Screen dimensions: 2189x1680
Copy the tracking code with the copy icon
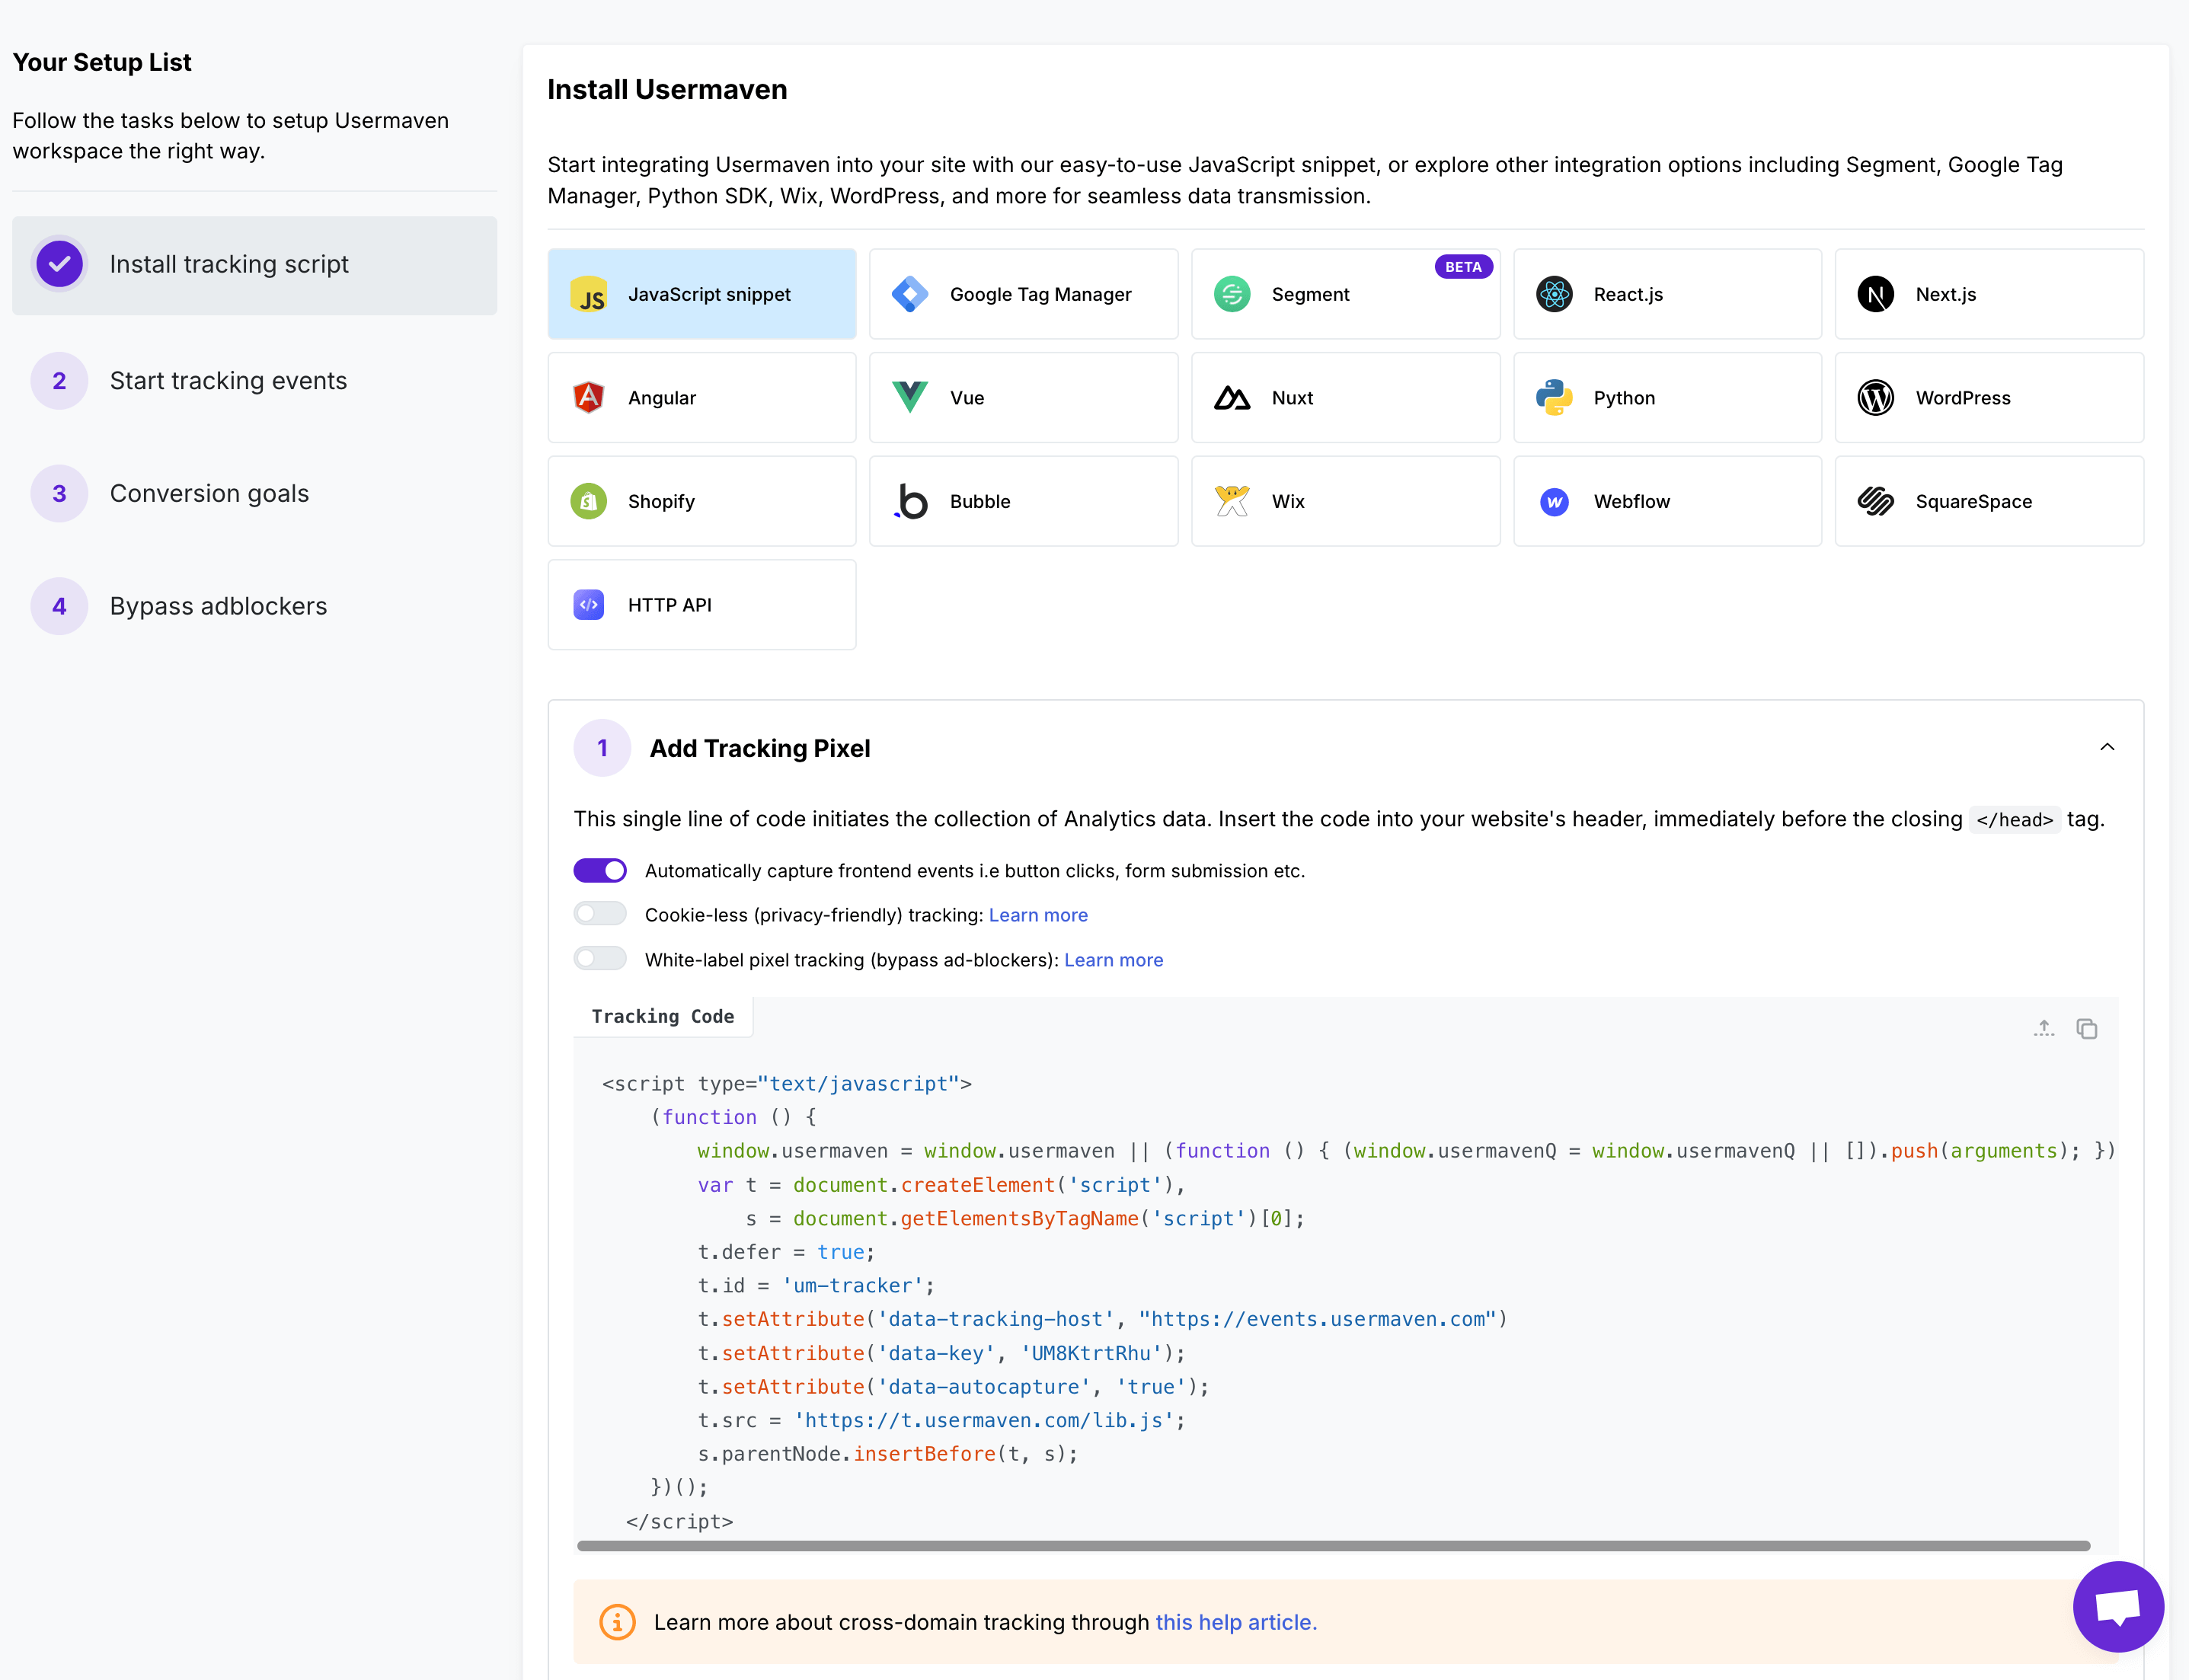[x=2086, y=1029]
